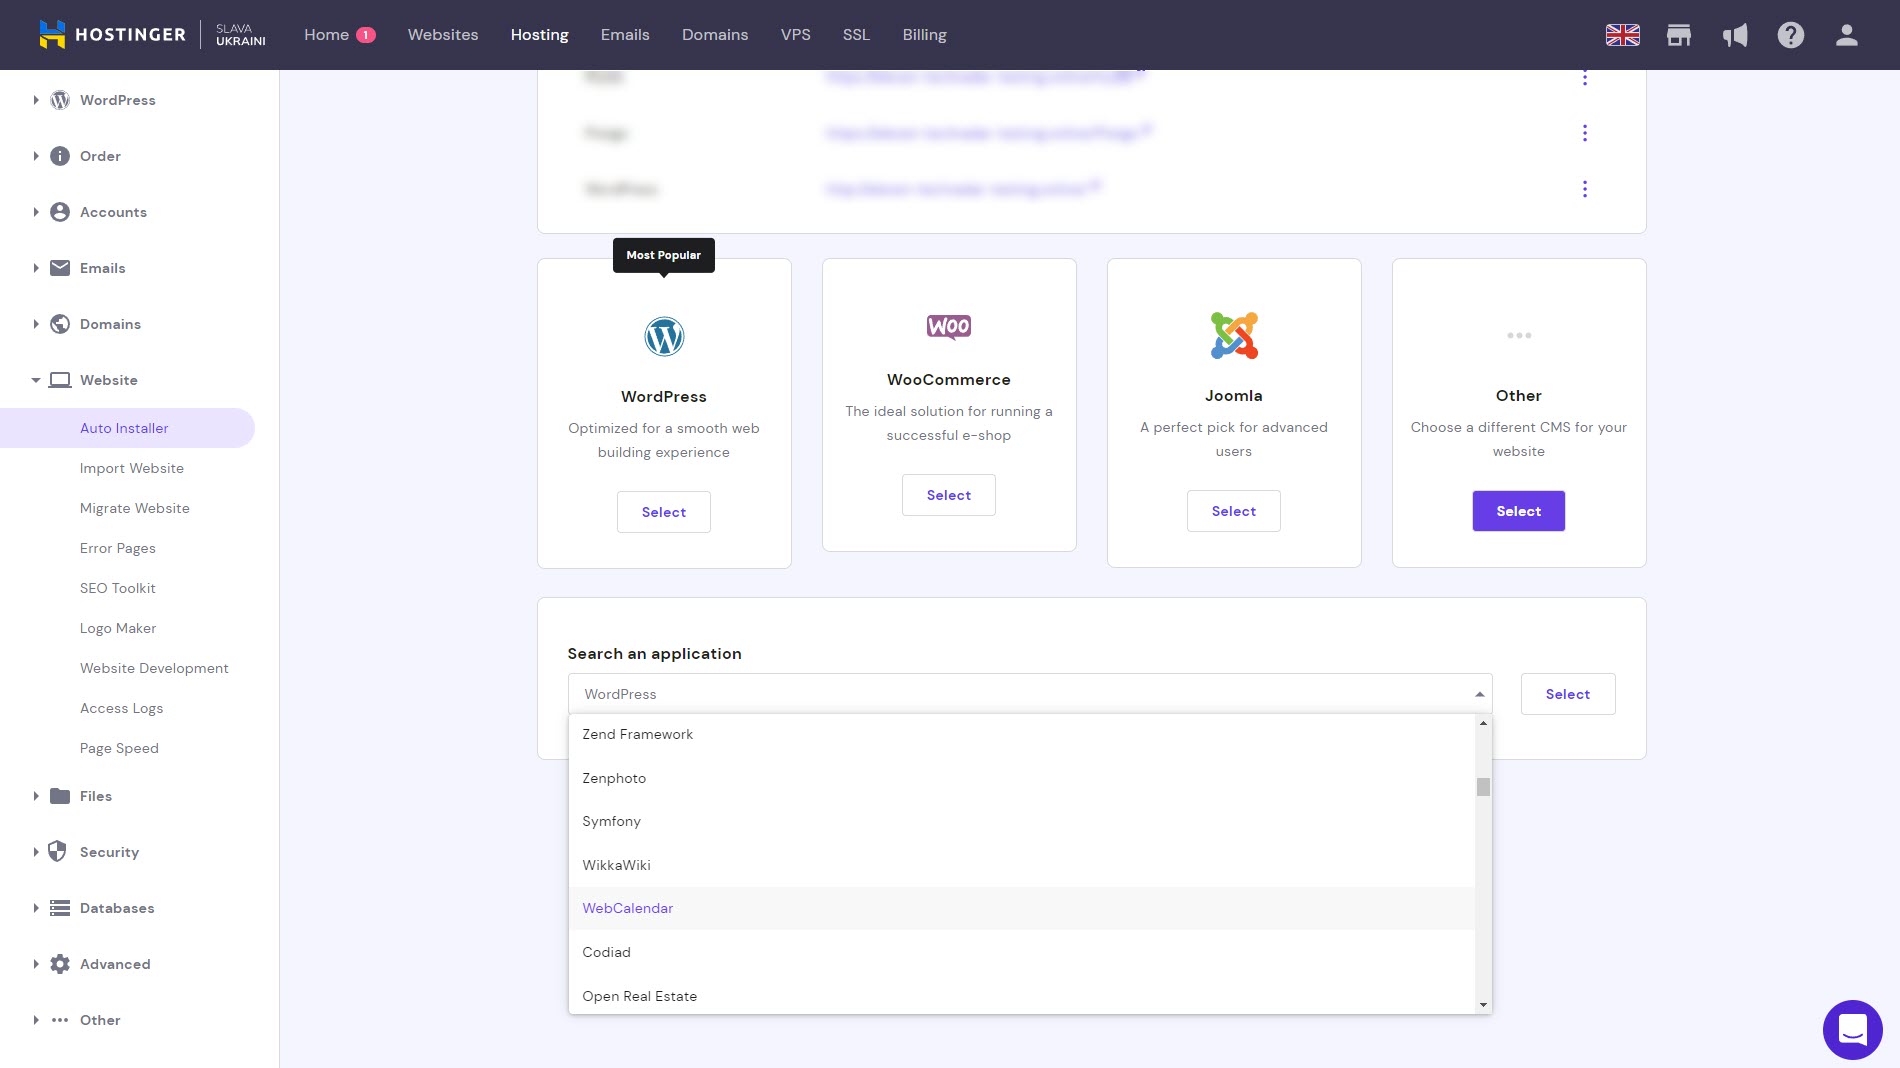The height and width of the screenshot is (1068, 1900).
Task: Select the WordPress card button
Action: click(664, 512)
